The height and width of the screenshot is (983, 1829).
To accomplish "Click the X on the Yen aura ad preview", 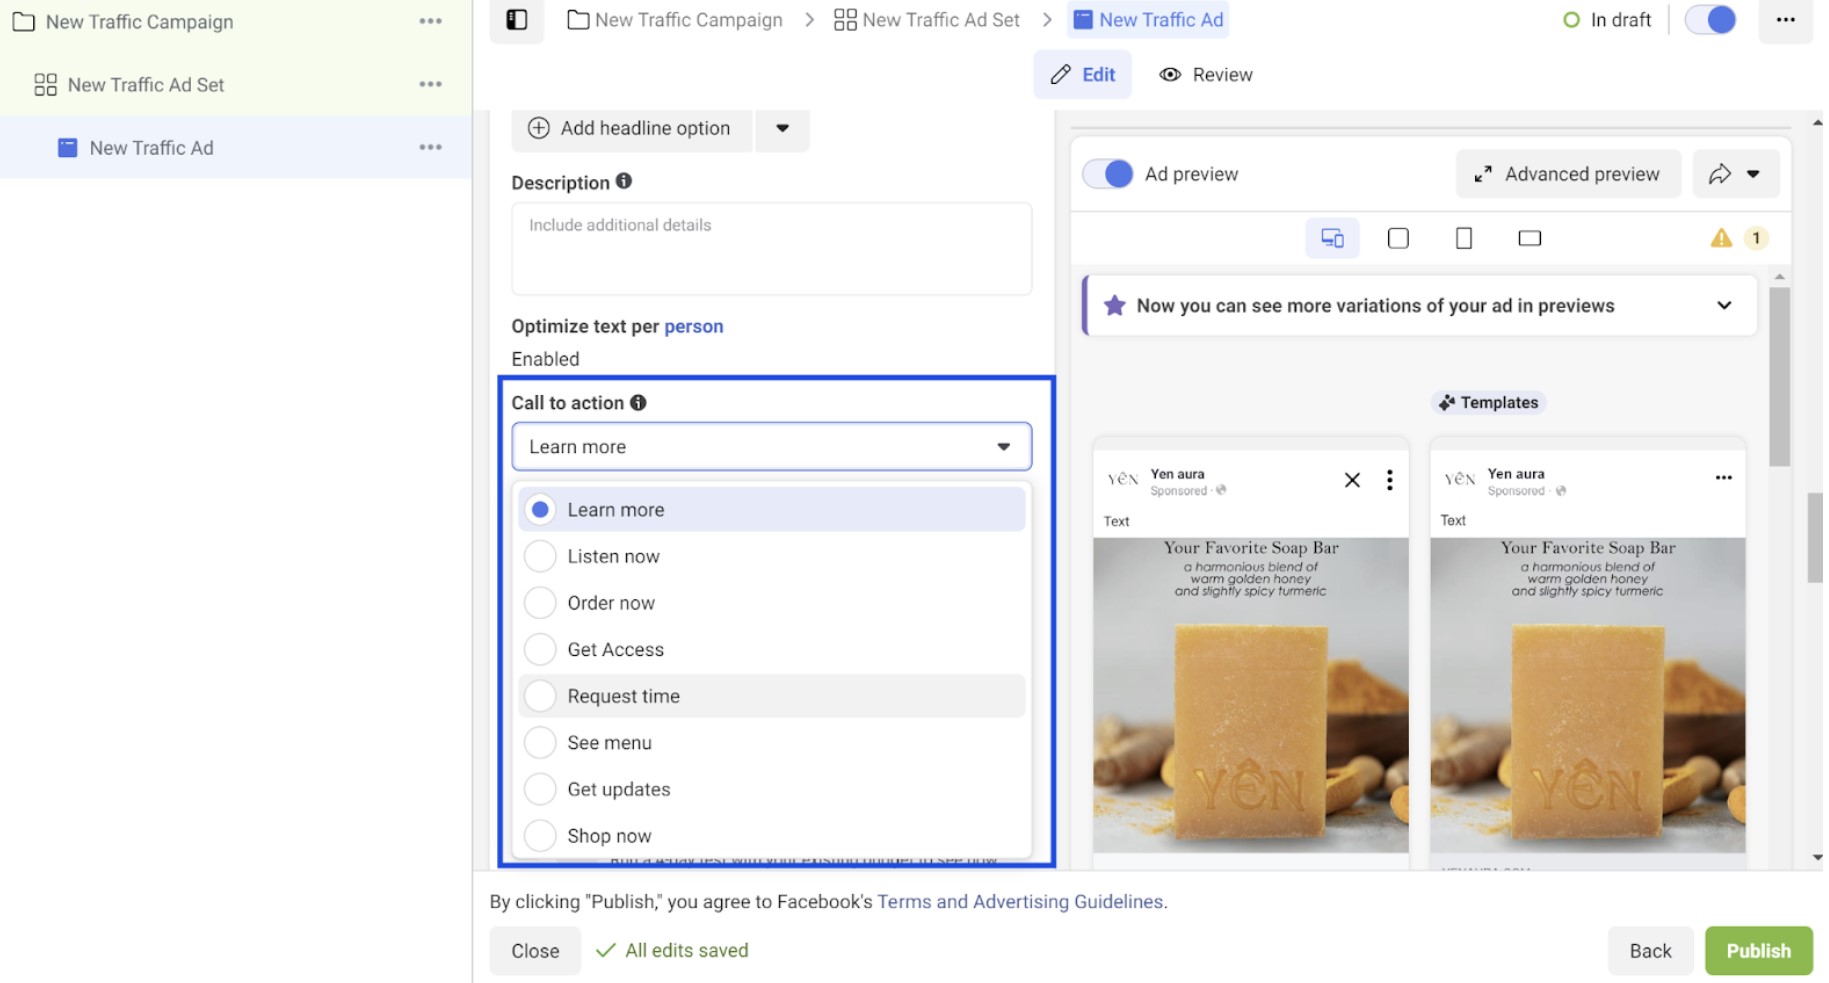I will pyautogui.click(x=1352, y=479).
